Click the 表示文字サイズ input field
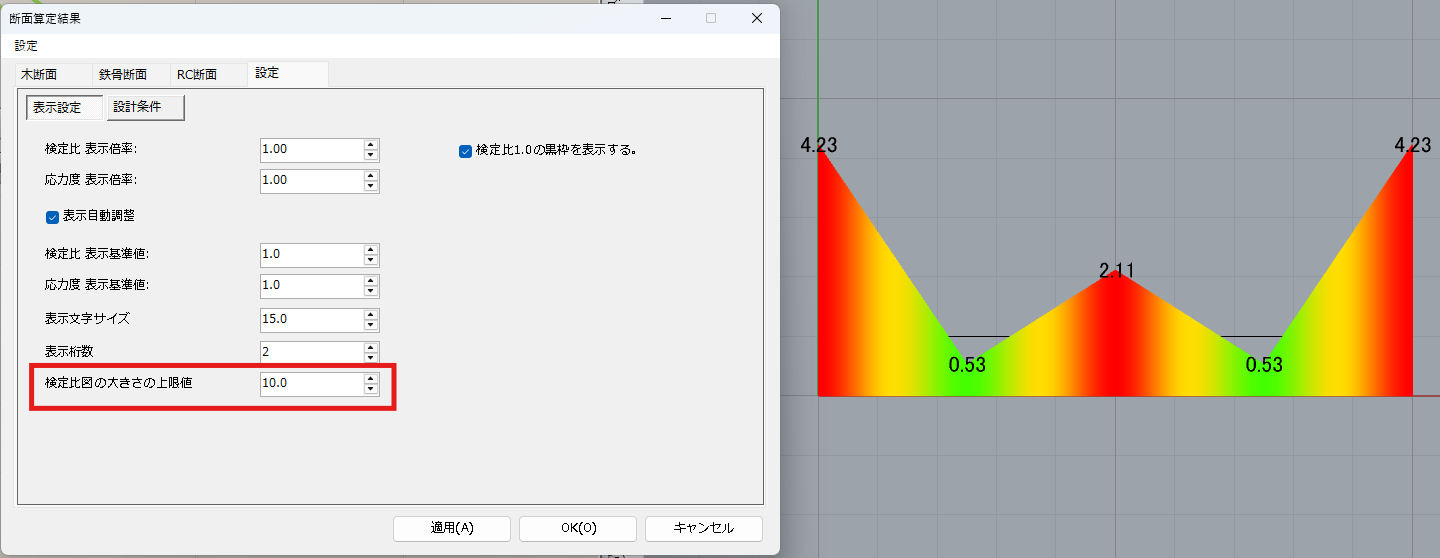This screenshot has width=1440, height=558. tap(310, 320)
